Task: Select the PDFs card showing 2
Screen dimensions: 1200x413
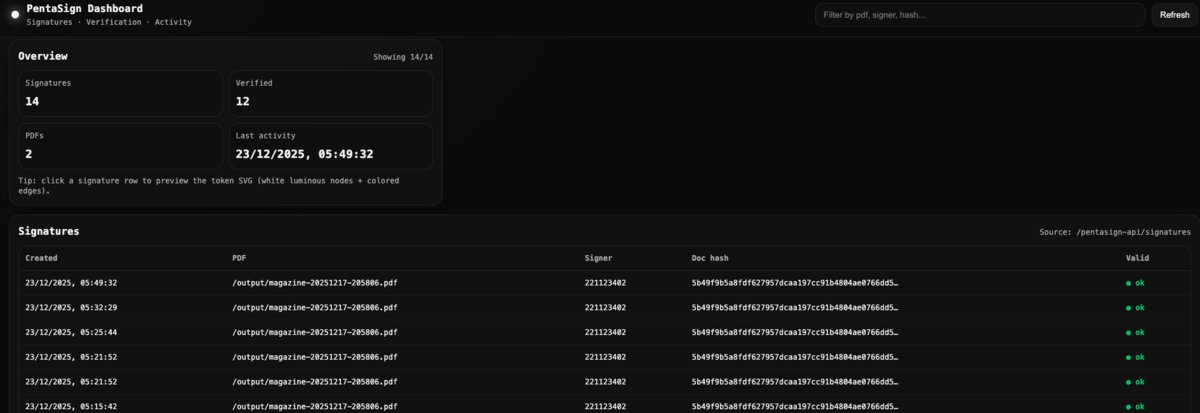Action: (120, 146)
